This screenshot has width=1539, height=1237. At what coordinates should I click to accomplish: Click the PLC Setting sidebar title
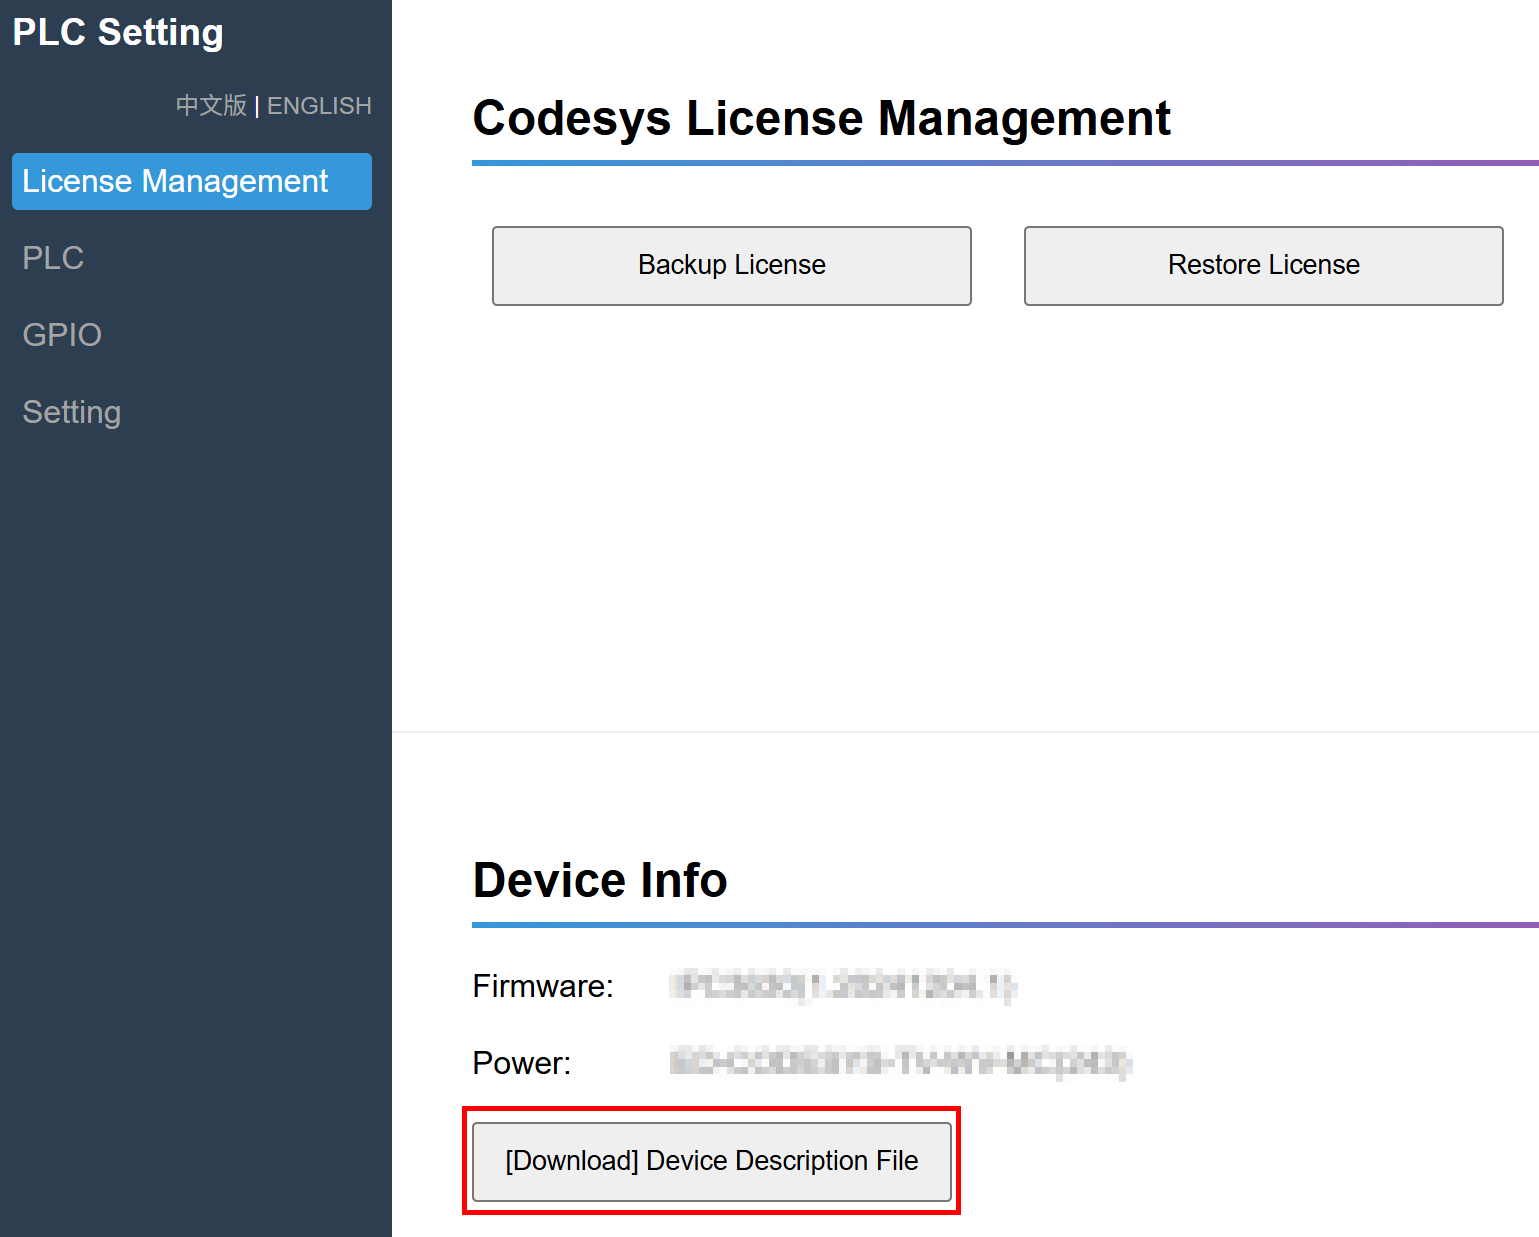tap(118, 32)
